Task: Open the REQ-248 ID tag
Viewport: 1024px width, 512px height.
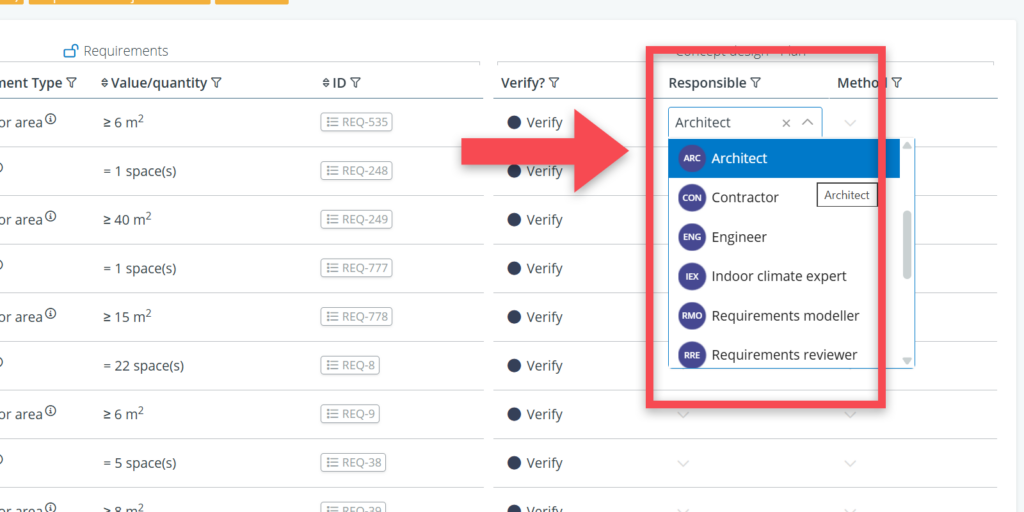Action: (356, 171)
